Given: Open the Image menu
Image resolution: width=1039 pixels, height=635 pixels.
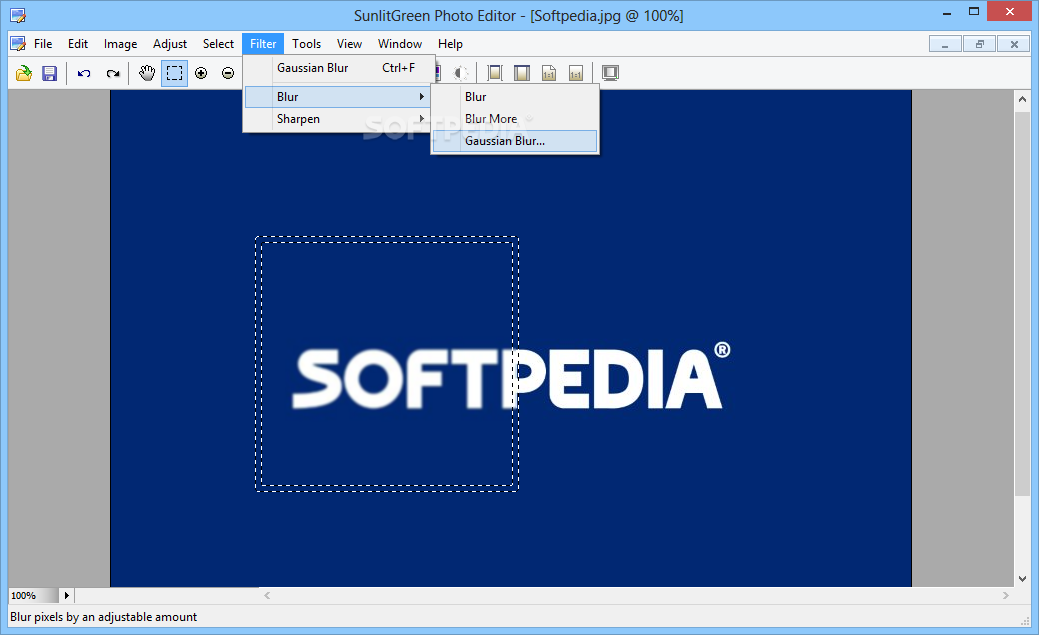Looking at the screenshot, I should pyautogui.click(x=120, y=44).
